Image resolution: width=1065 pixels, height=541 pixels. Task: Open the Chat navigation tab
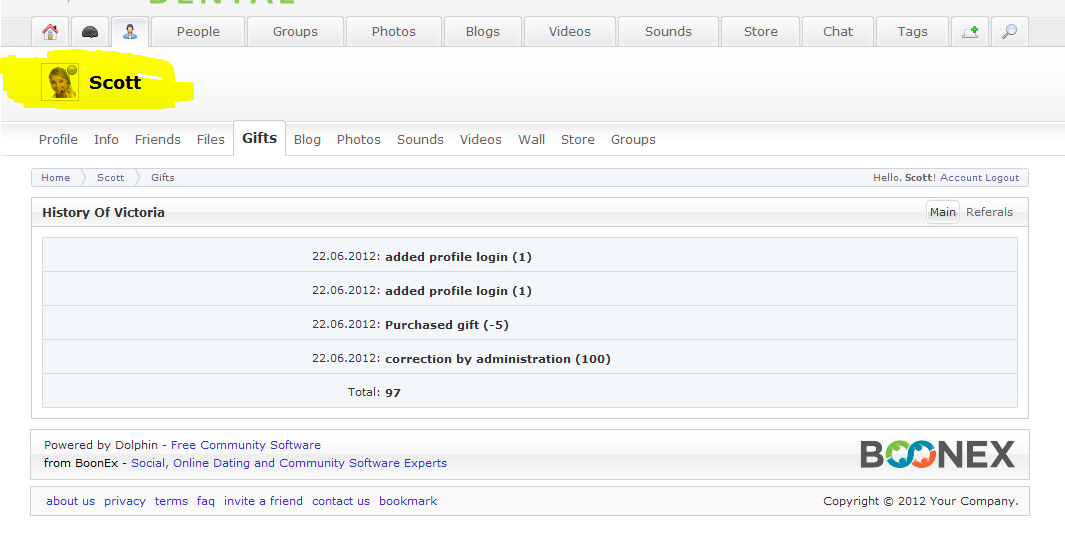pos(838,32)
